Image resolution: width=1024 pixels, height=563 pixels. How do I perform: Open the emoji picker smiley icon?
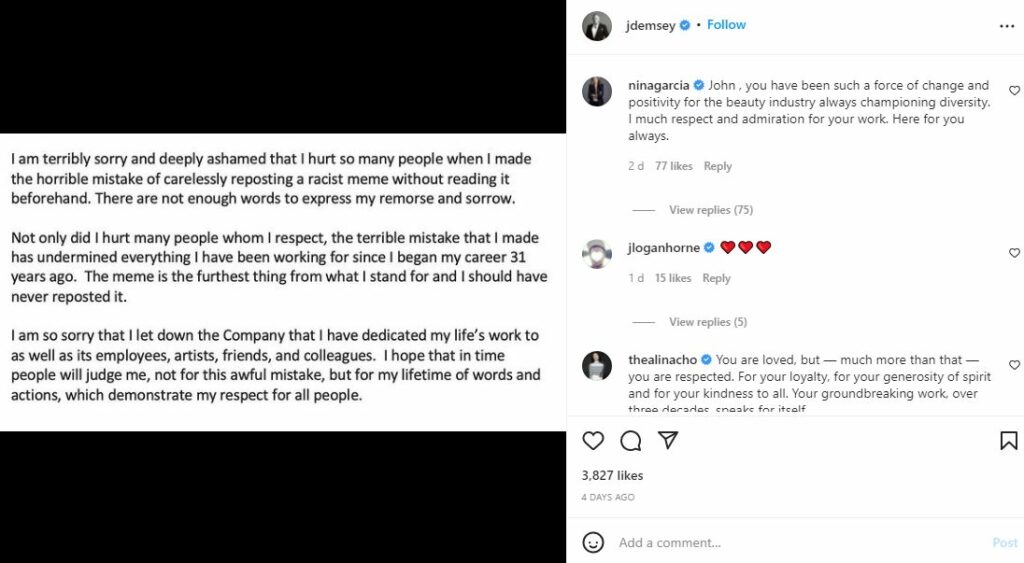coord(593,542)
